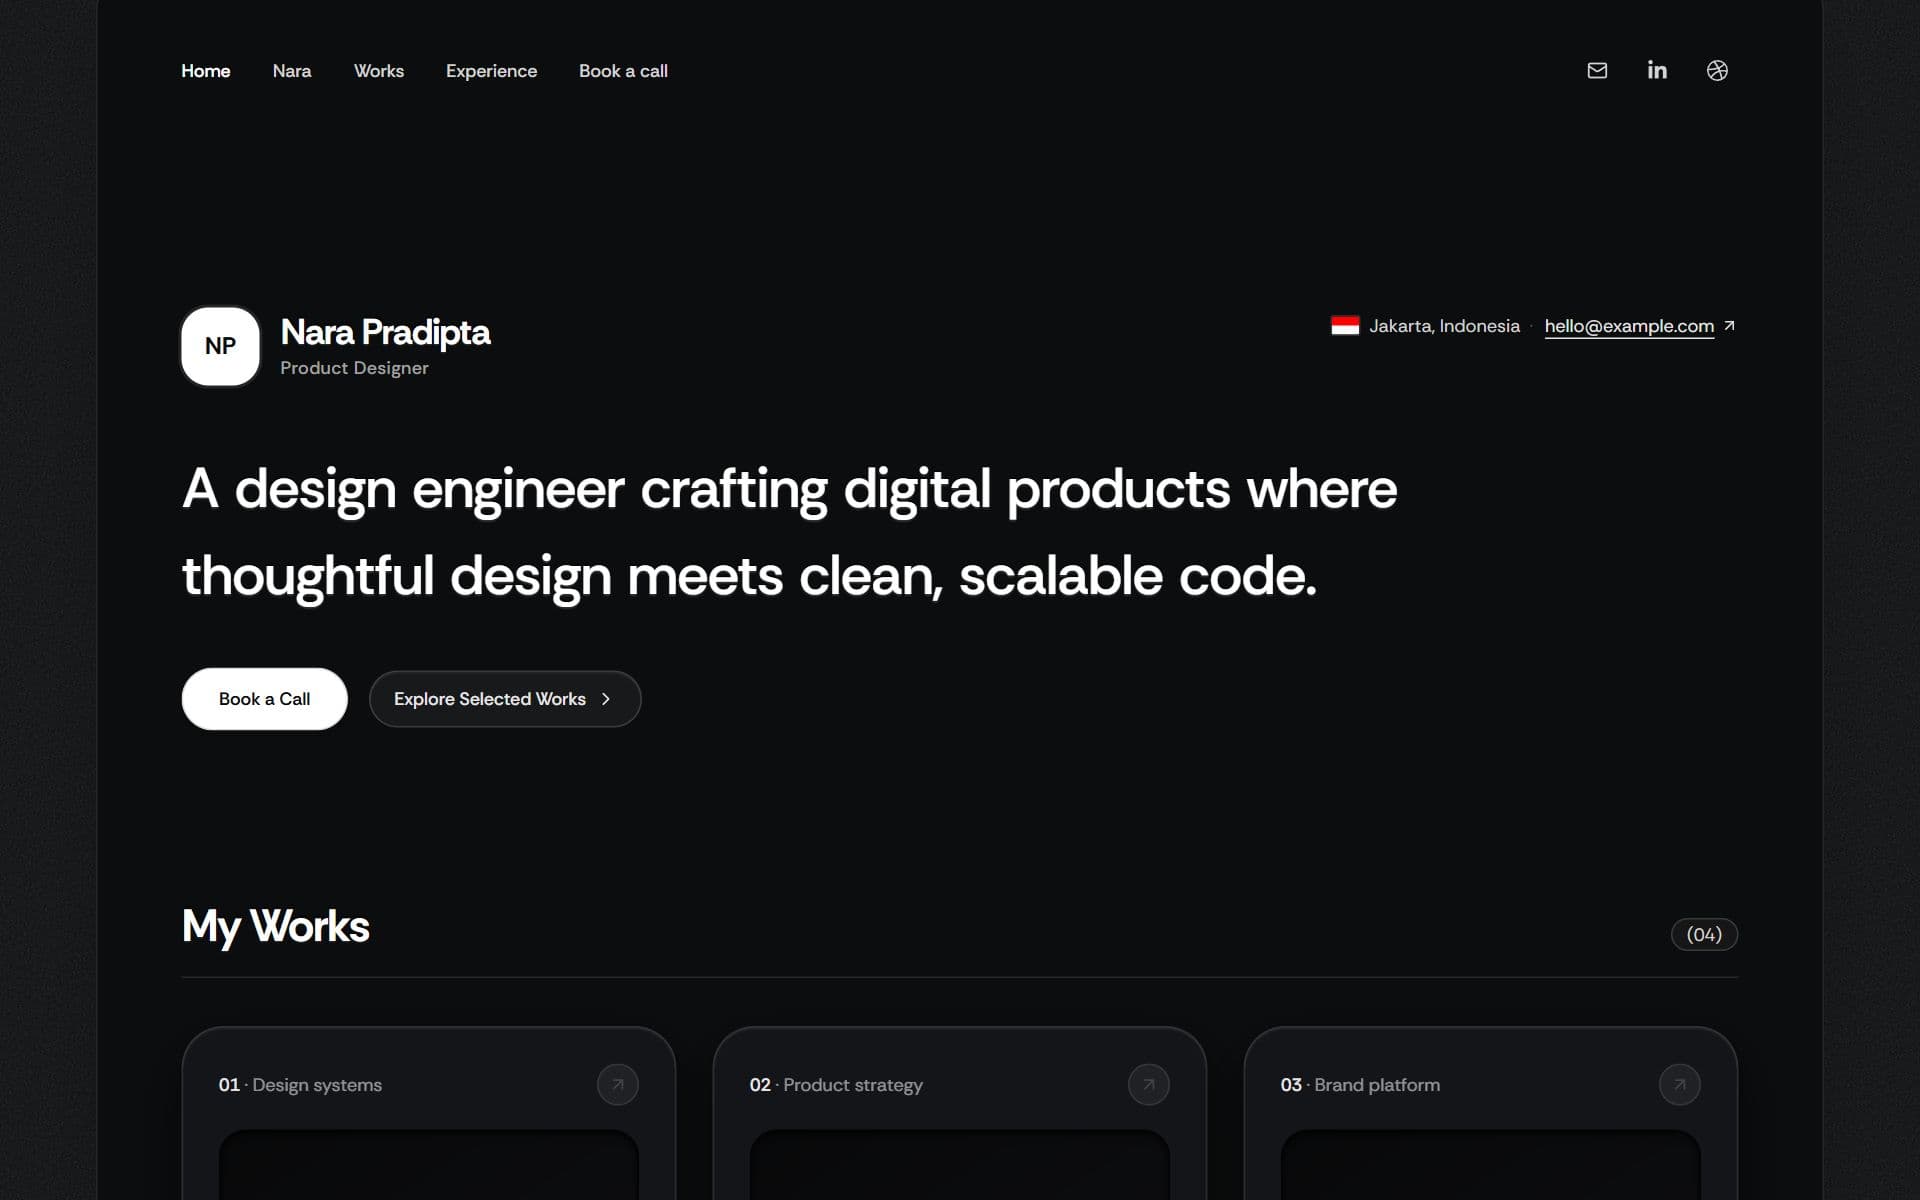Open the email envelope icon in header
Screen dimensions: 1920x1200
1597,70
